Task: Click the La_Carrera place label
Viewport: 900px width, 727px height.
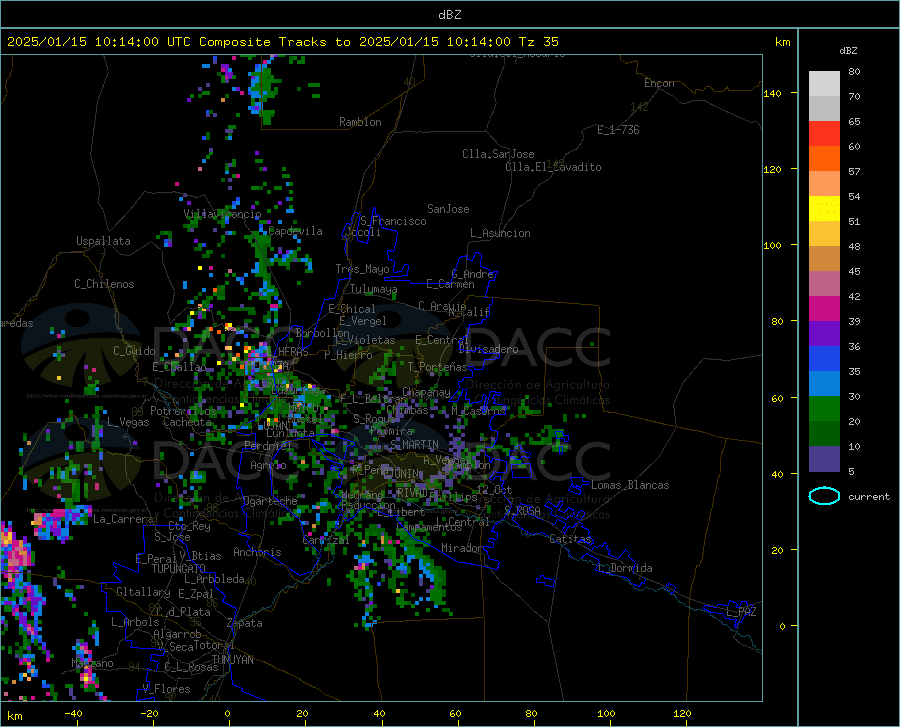Action: click(123, 519)
